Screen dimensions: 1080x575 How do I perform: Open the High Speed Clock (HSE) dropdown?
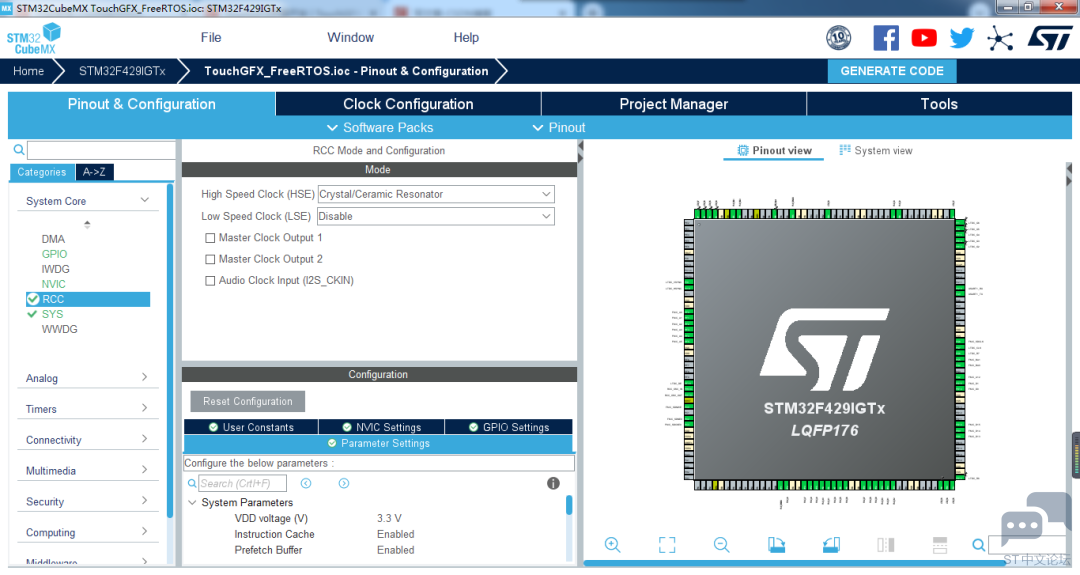tap(436, 194)
